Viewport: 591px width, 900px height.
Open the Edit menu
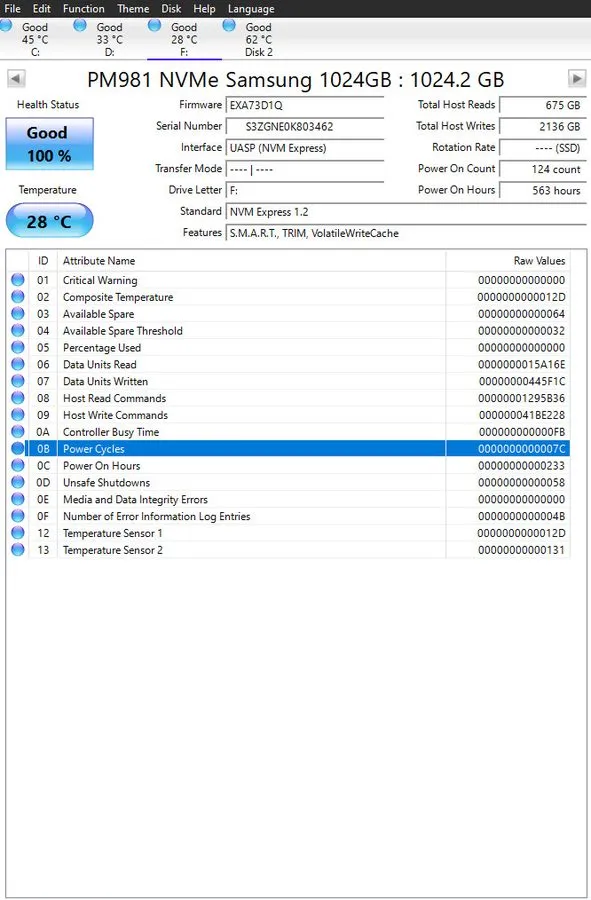41,9
